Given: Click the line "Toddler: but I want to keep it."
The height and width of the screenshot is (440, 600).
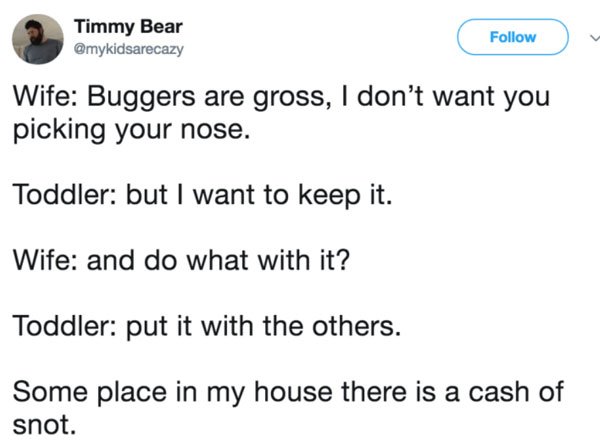Looking at the screenshot, I should (x=202, y=195).
